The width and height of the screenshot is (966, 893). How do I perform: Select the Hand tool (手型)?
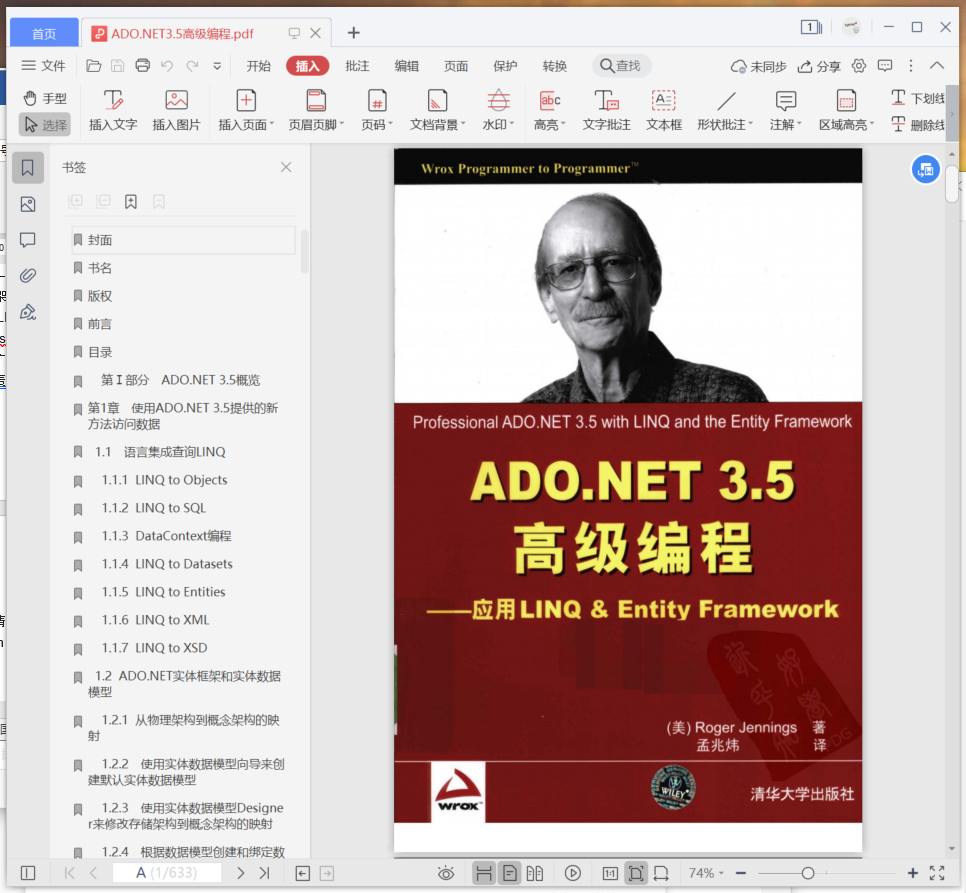44,99
